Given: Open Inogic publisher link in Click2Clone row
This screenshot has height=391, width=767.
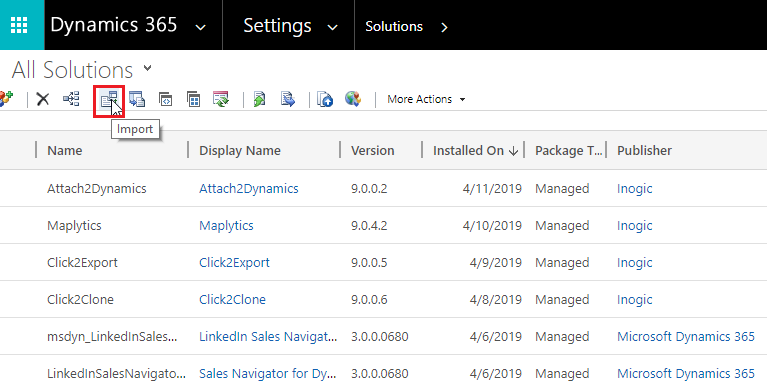Looking at the screenshot, I should [634, 299].
